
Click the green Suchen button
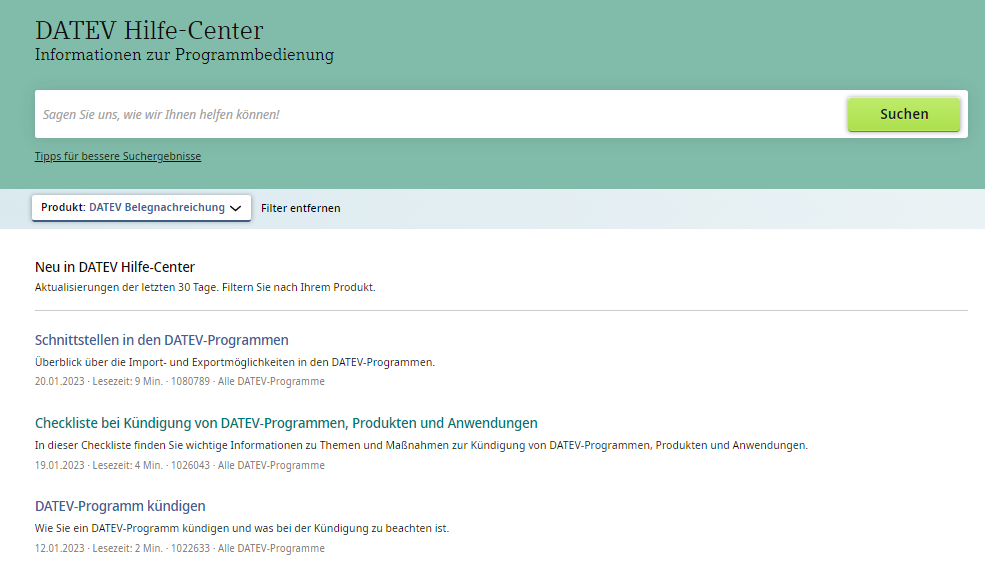point(903,114)
